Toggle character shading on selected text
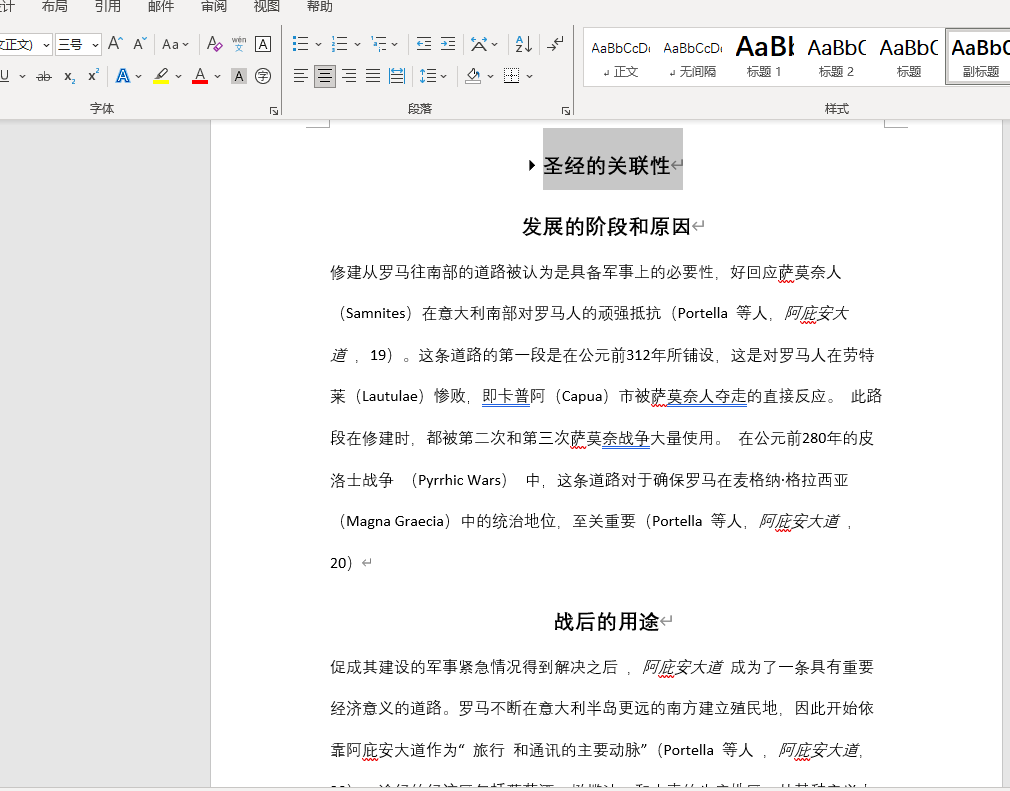Viewport: 1010px width, 791px height. click(x=239, y=77)
